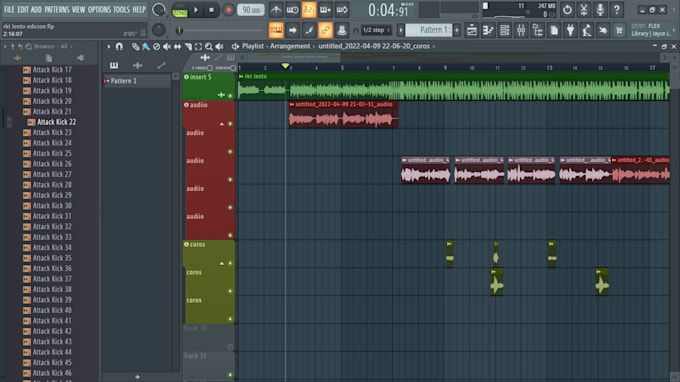Click the Stop button in transport

212,10
